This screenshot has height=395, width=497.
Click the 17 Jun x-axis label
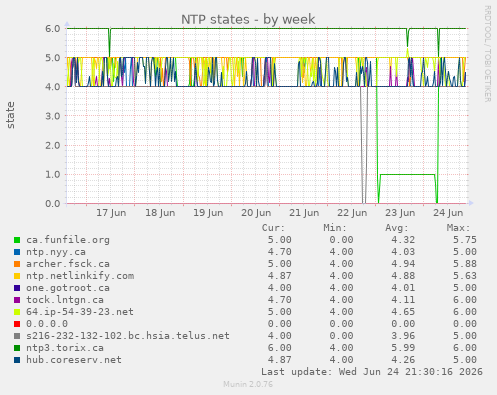111,213
